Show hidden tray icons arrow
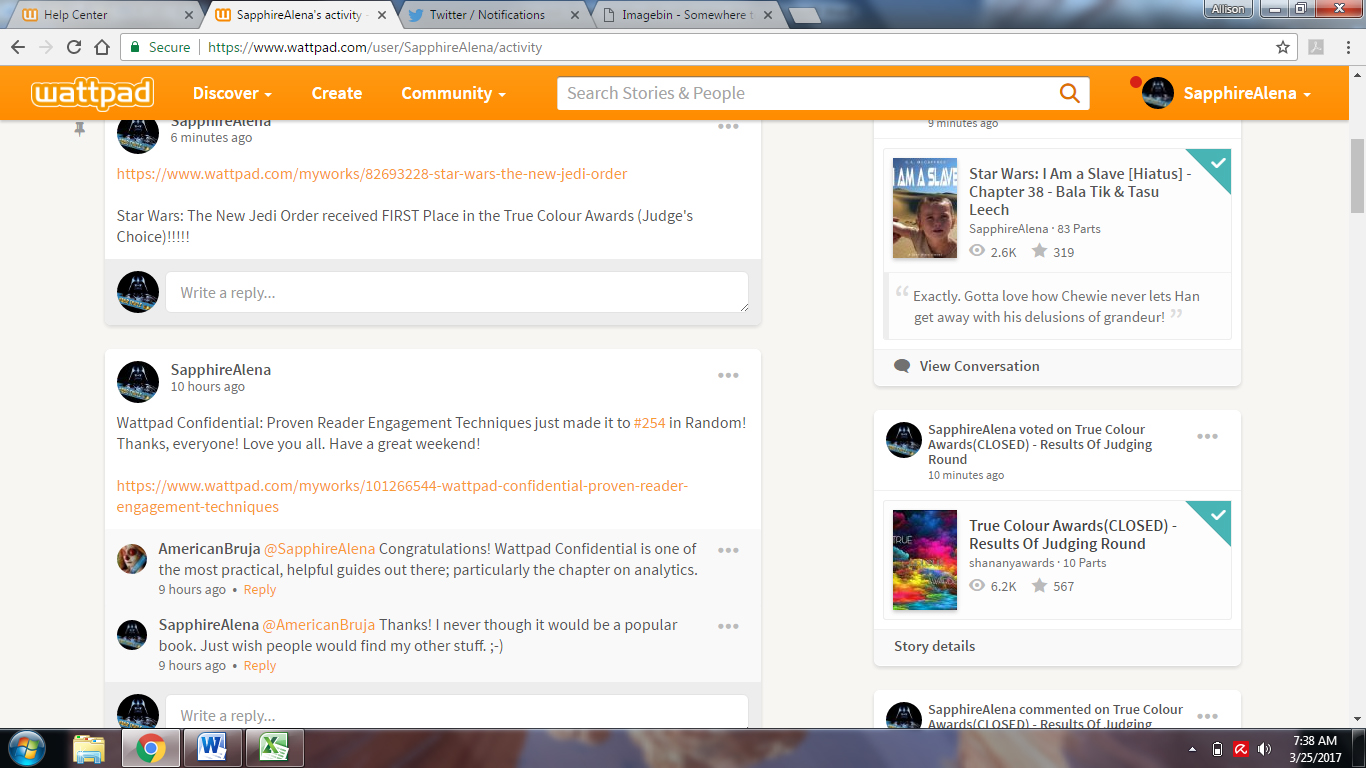1366x768 pixels. coord(1192,748)
